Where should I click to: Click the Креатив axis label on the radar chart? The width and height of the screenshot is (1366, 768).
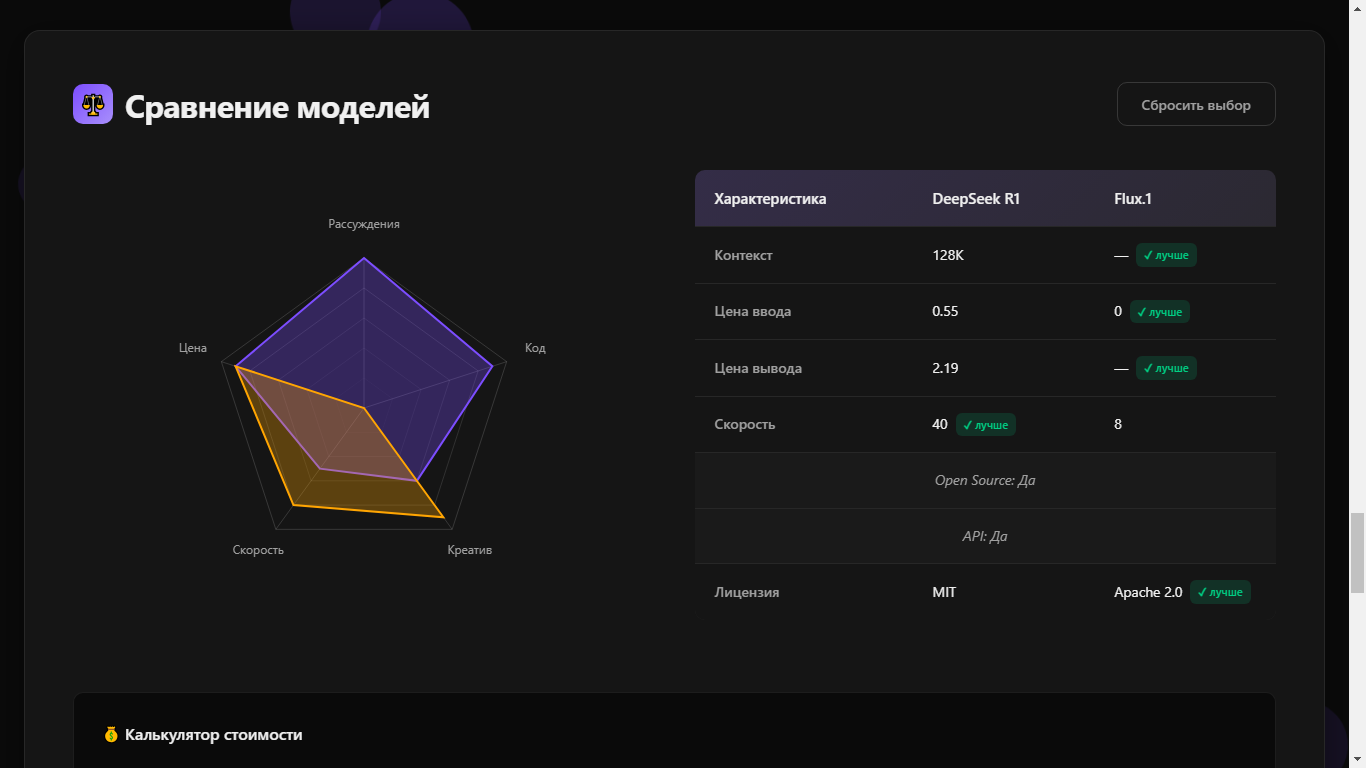[x=470, y=550]
